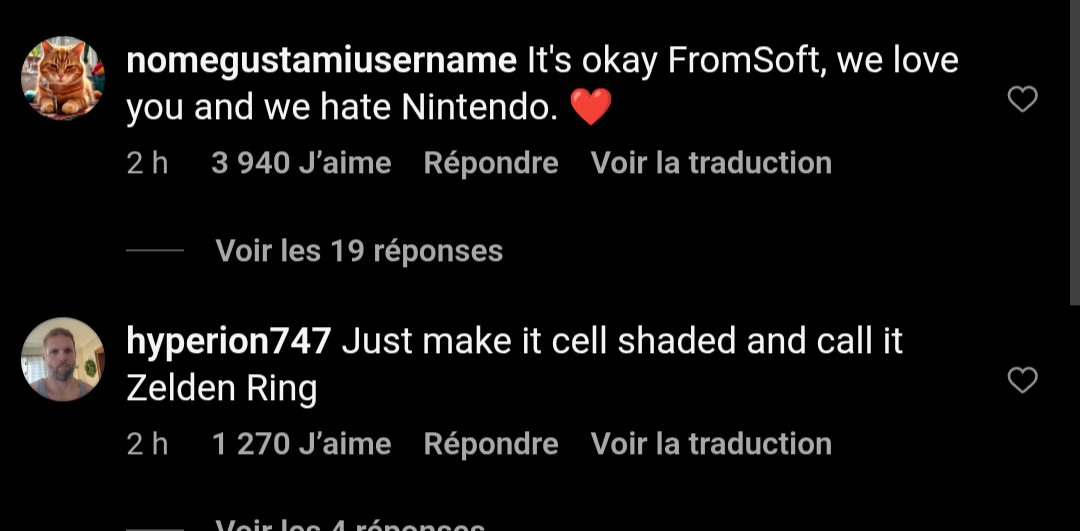Translate the FromSoft comment with "Voir la traduction"
The image size is (1080, 531).
coord(711,163)
